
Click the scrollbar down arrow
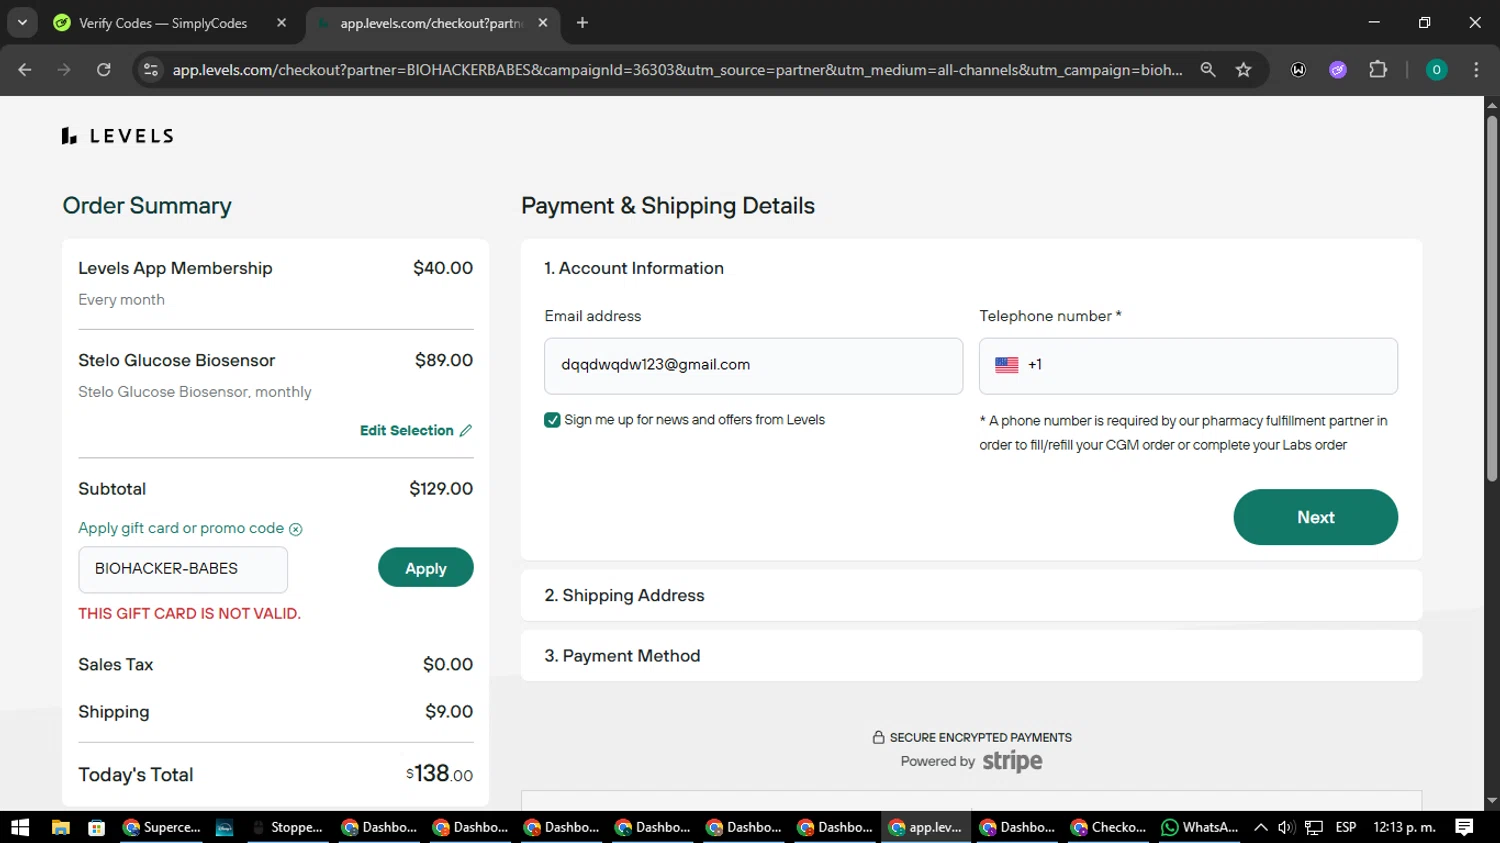[1492, 801]
